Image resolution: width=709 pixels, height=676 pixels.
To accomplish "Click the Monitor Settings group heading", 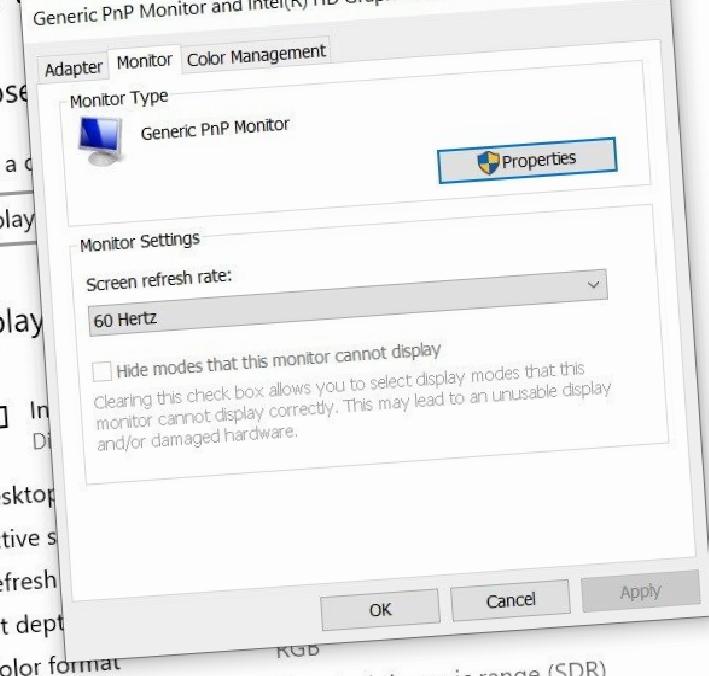I will pos(140,241).
